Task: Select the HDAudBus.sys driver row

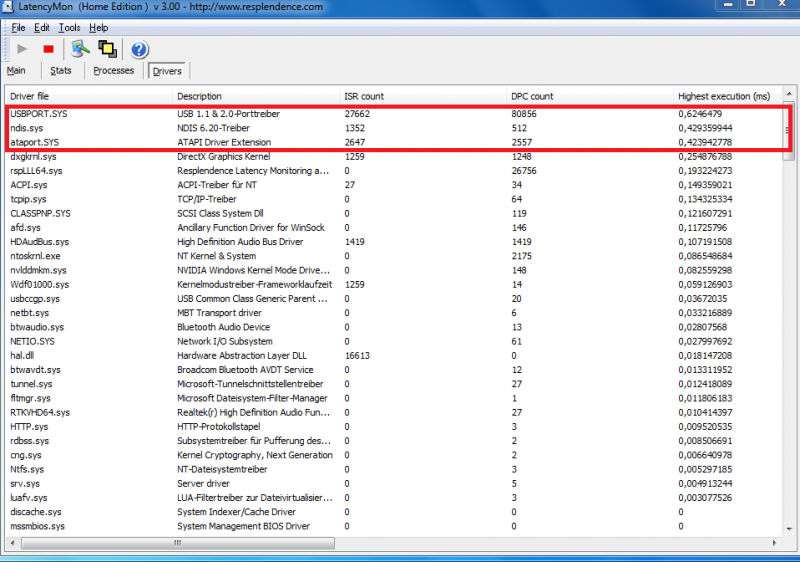Action: pyautogui.click(x=393, y=242)
